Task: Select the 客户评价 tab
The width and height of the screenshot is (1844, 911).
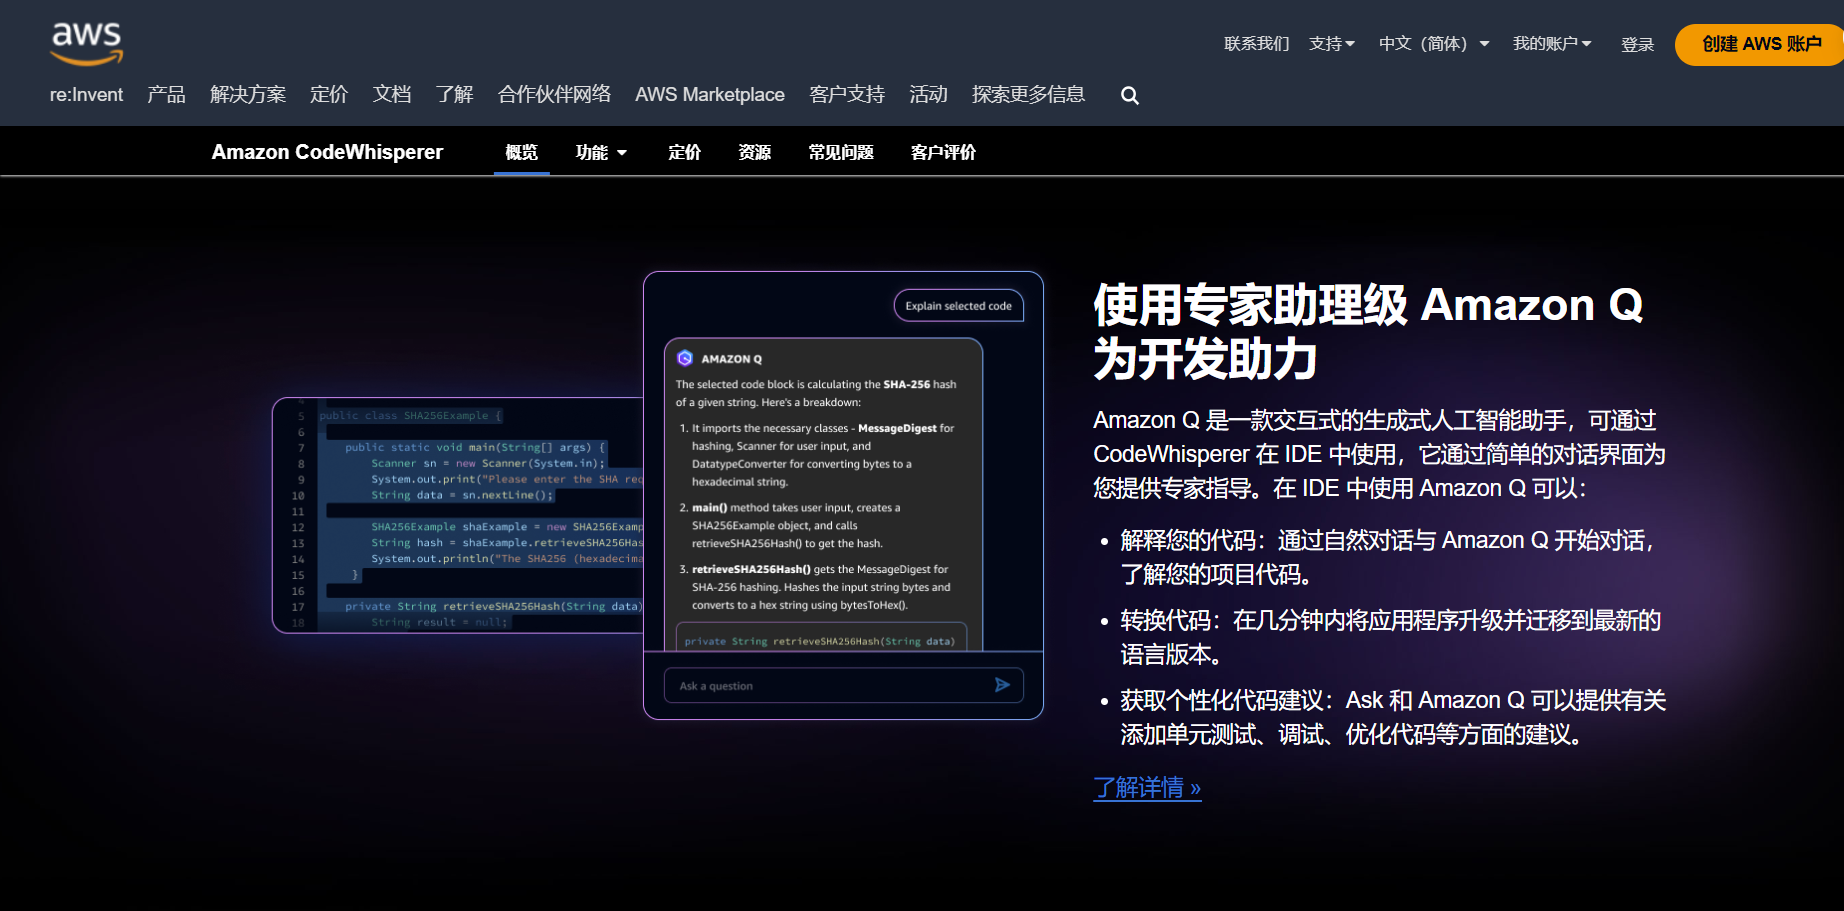Action: 943,152
